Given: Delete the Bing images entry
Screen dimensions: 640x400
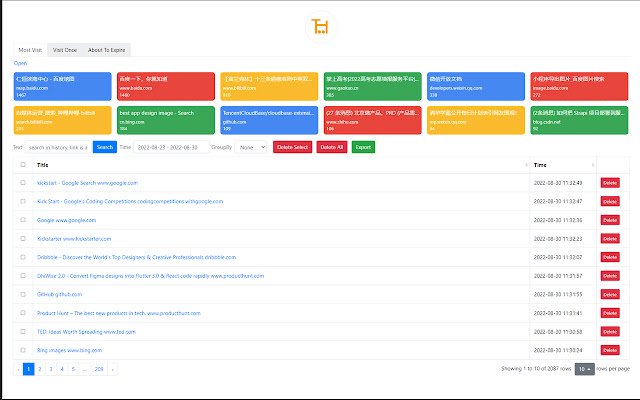Looking at the screenshot, I should click(x=610, y=350).
